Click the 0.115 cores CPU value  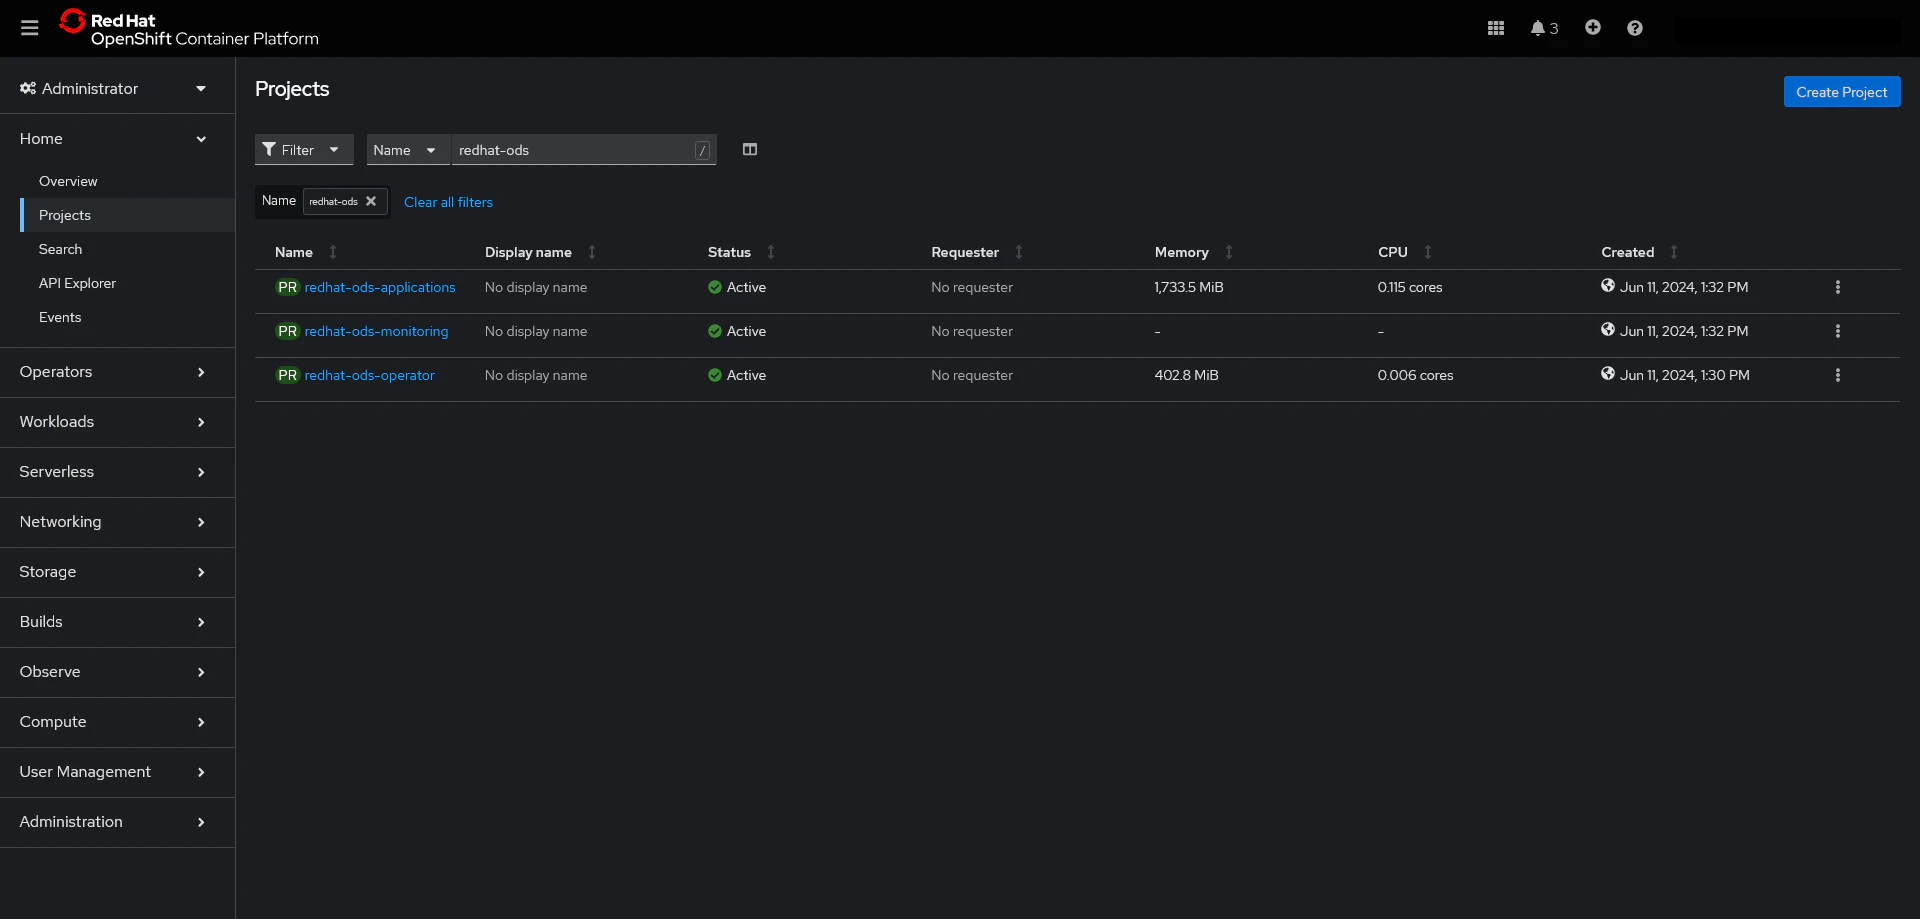(x=1410, y=287)
